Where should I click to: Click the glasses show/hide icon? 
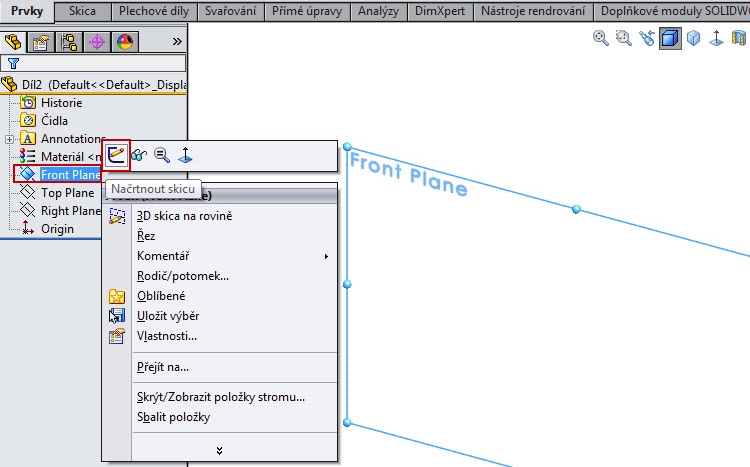(139, 155)
